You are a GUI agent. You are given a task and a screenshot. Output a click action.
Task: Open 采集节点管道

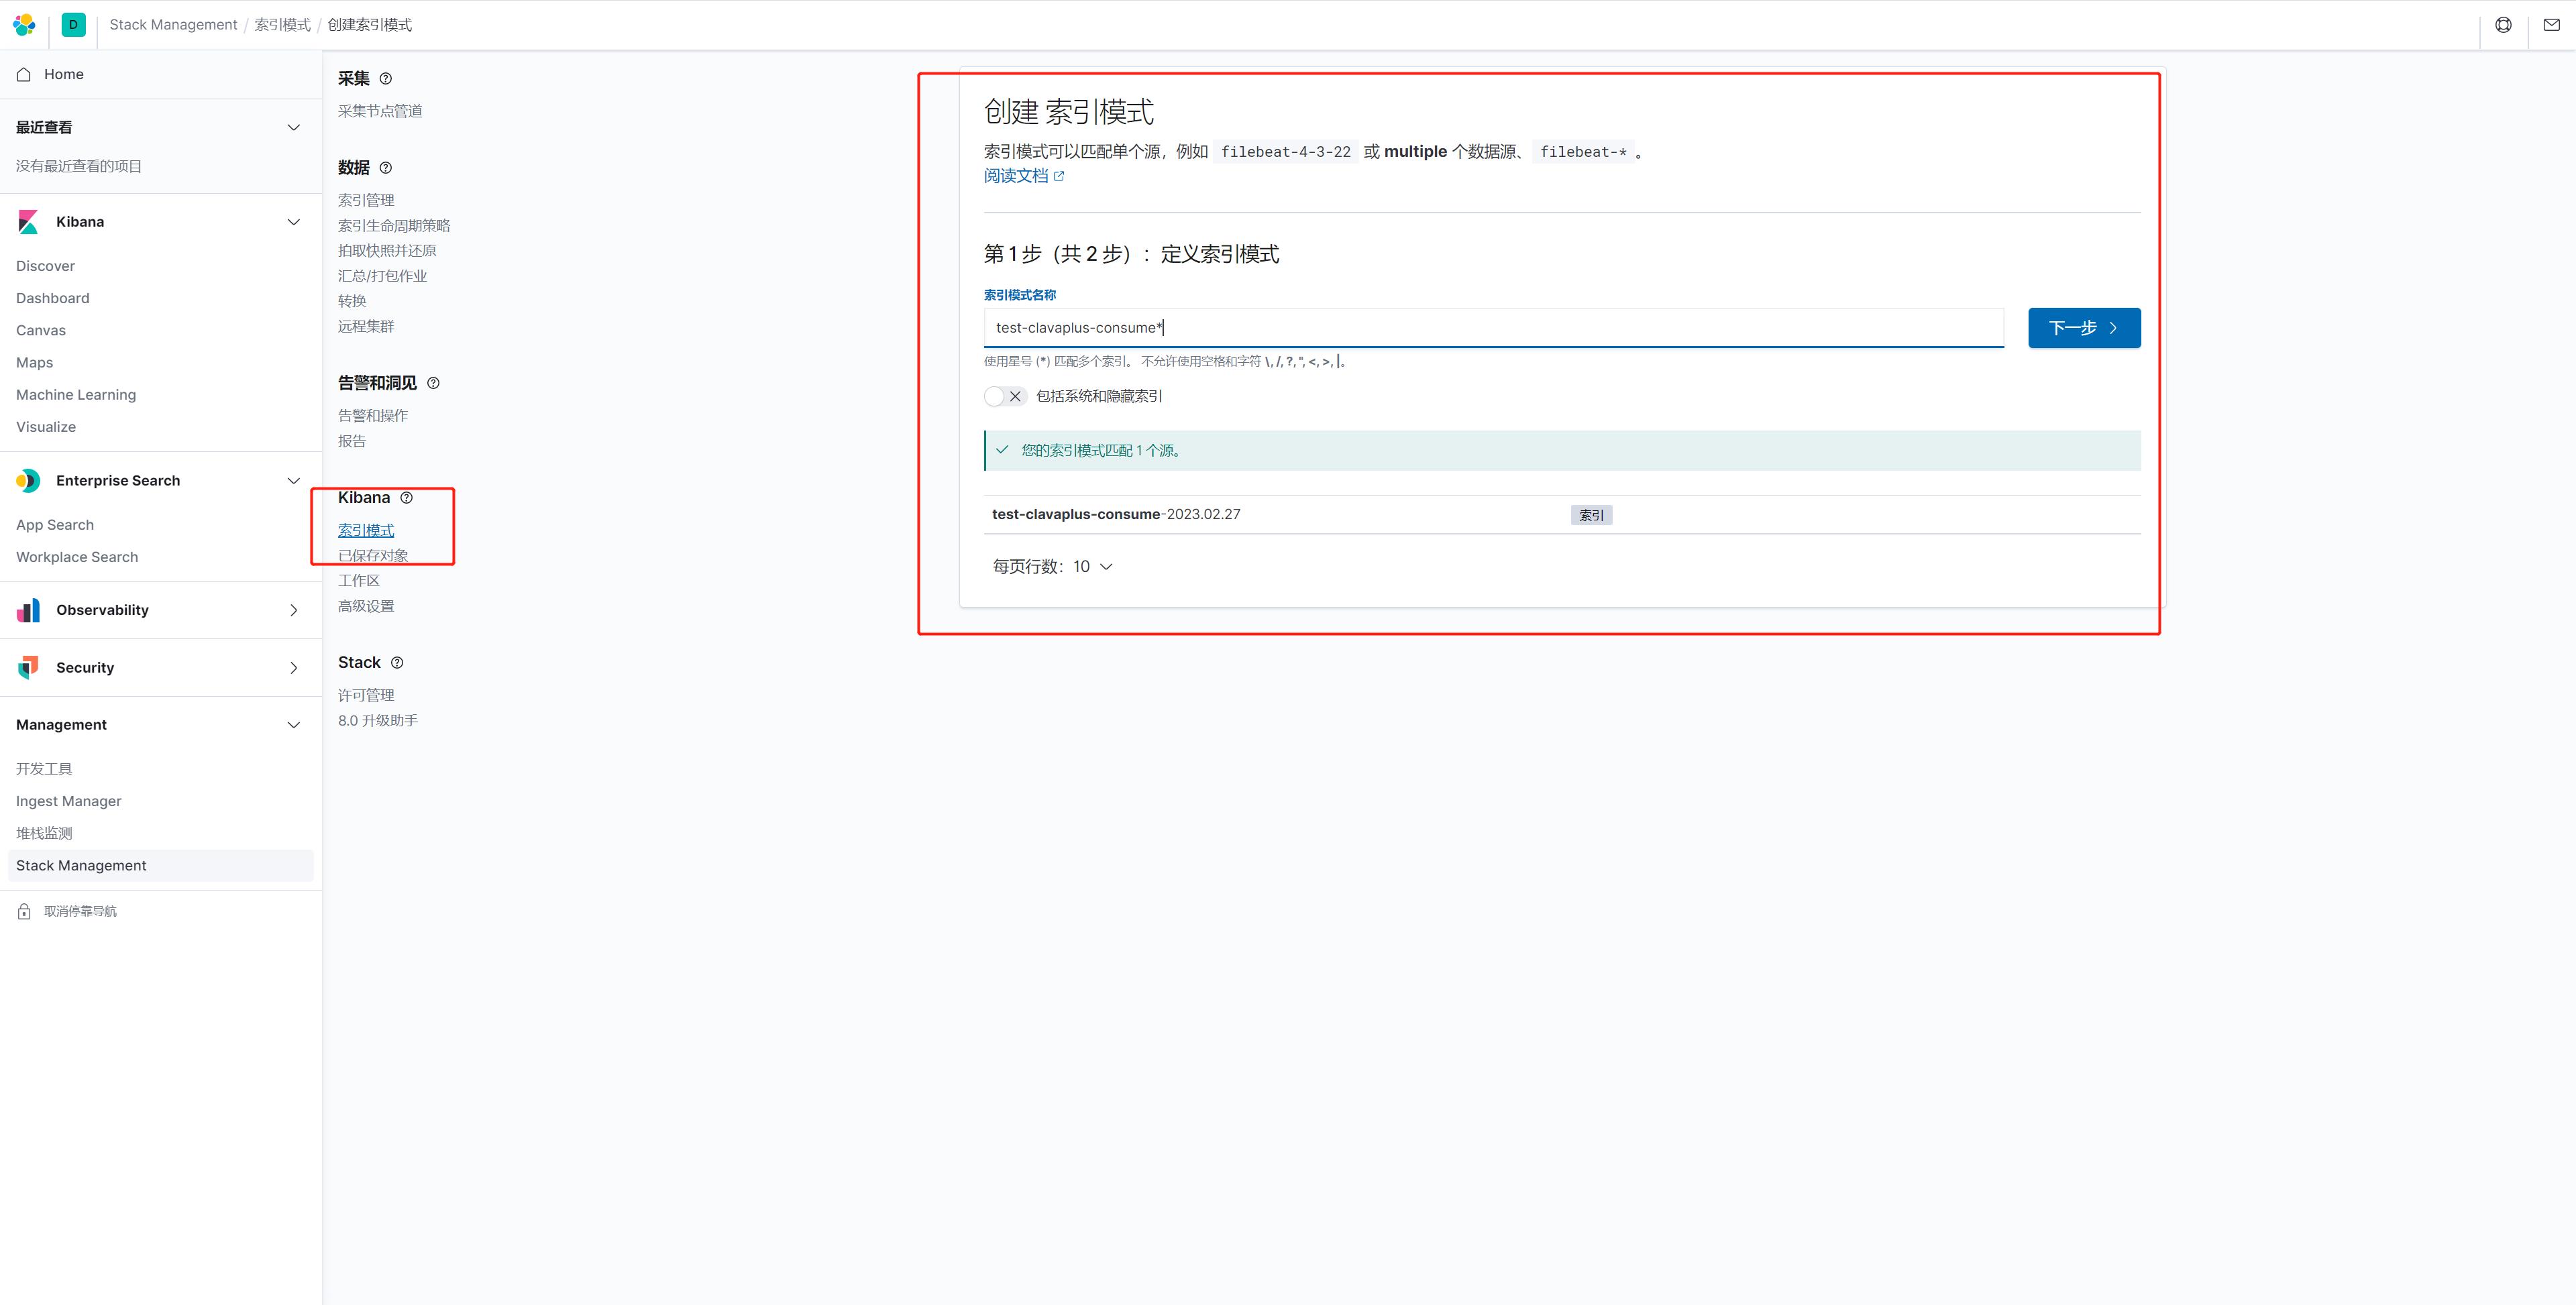(380, 111)
